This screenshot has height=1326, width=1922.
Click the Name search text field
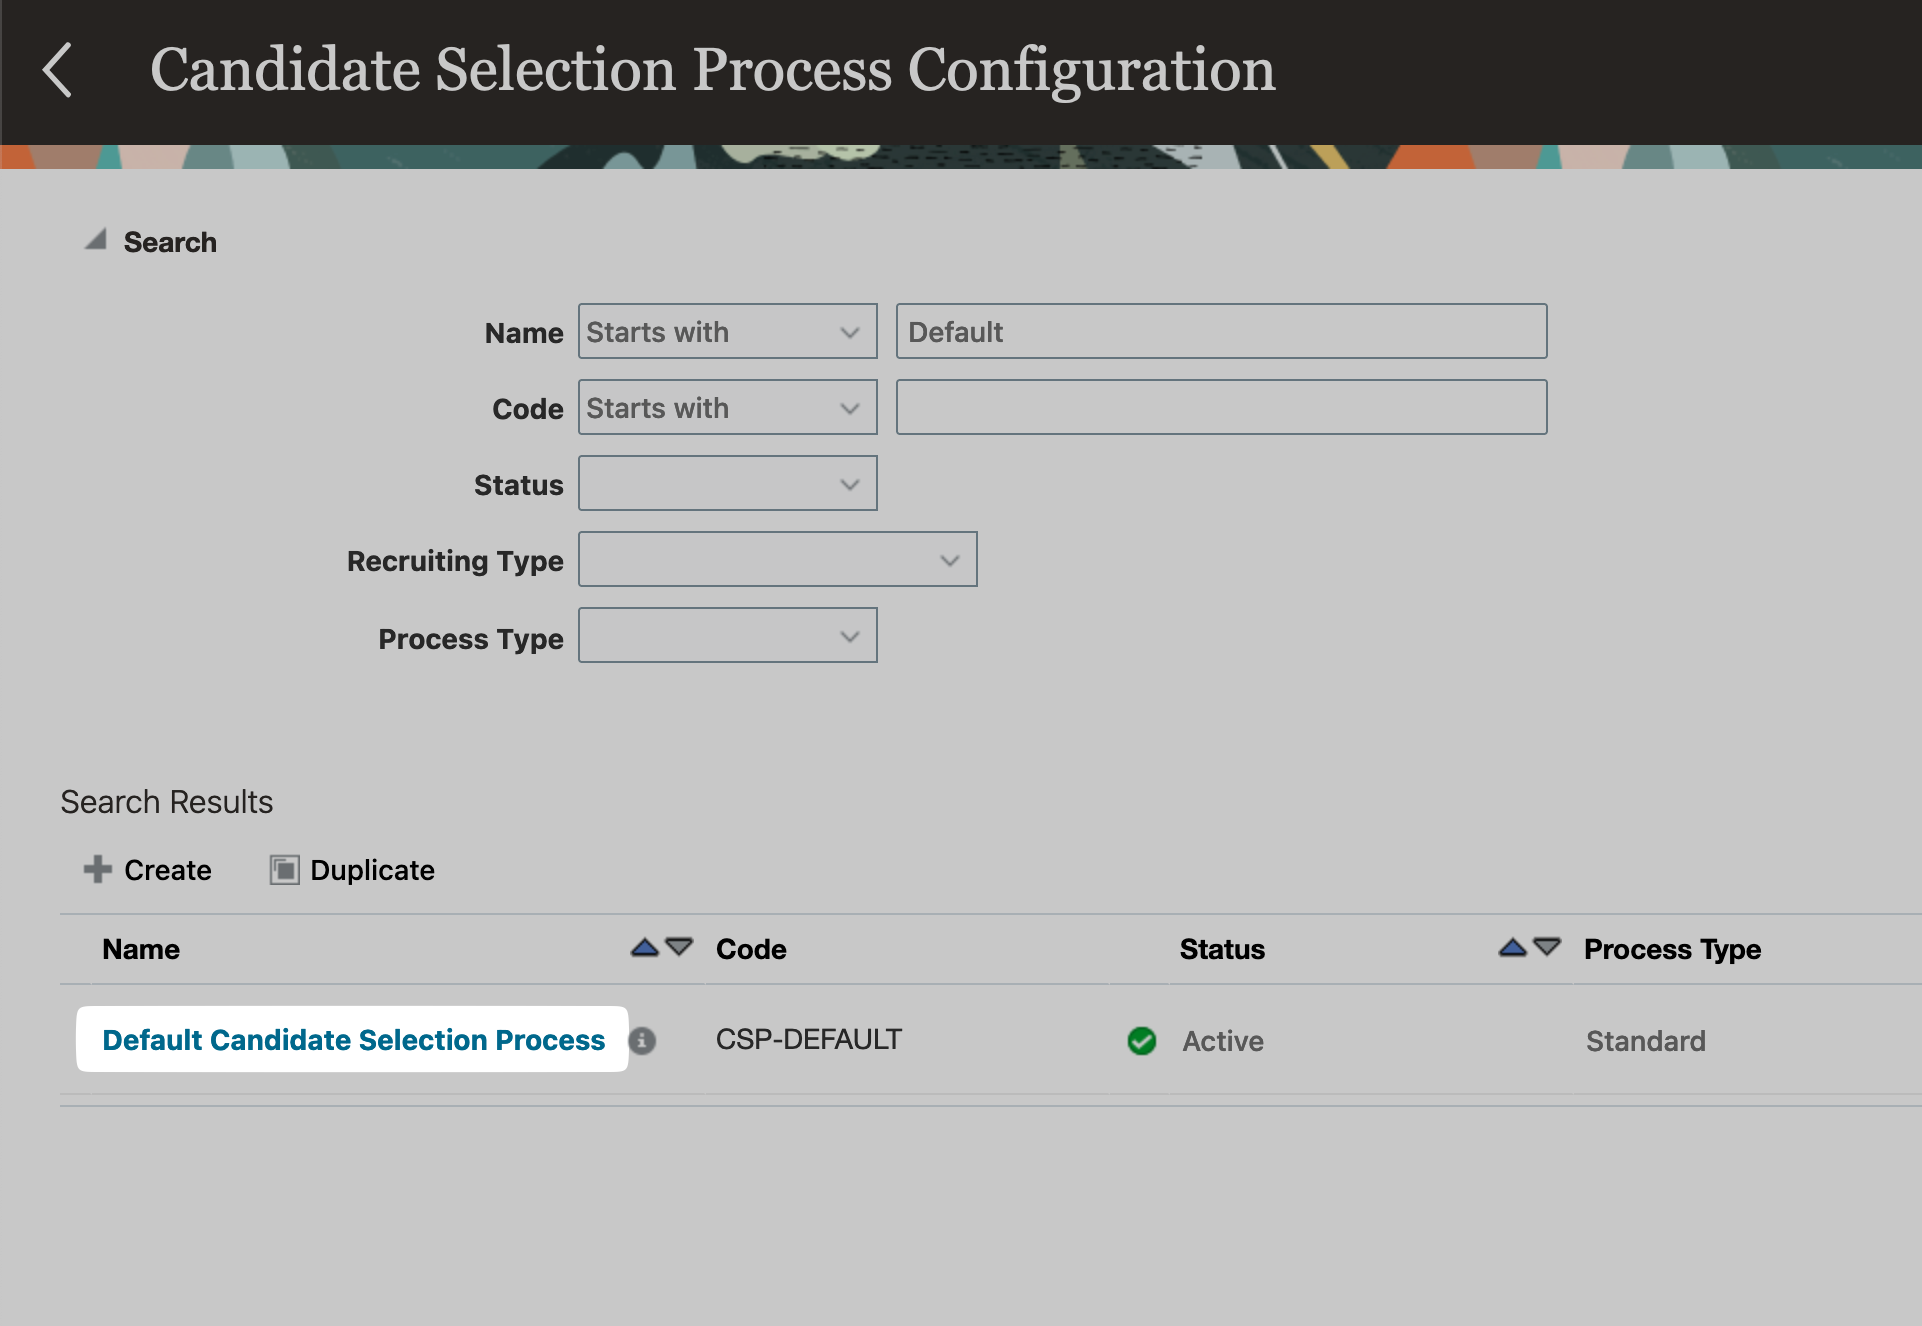(1221, 332)
